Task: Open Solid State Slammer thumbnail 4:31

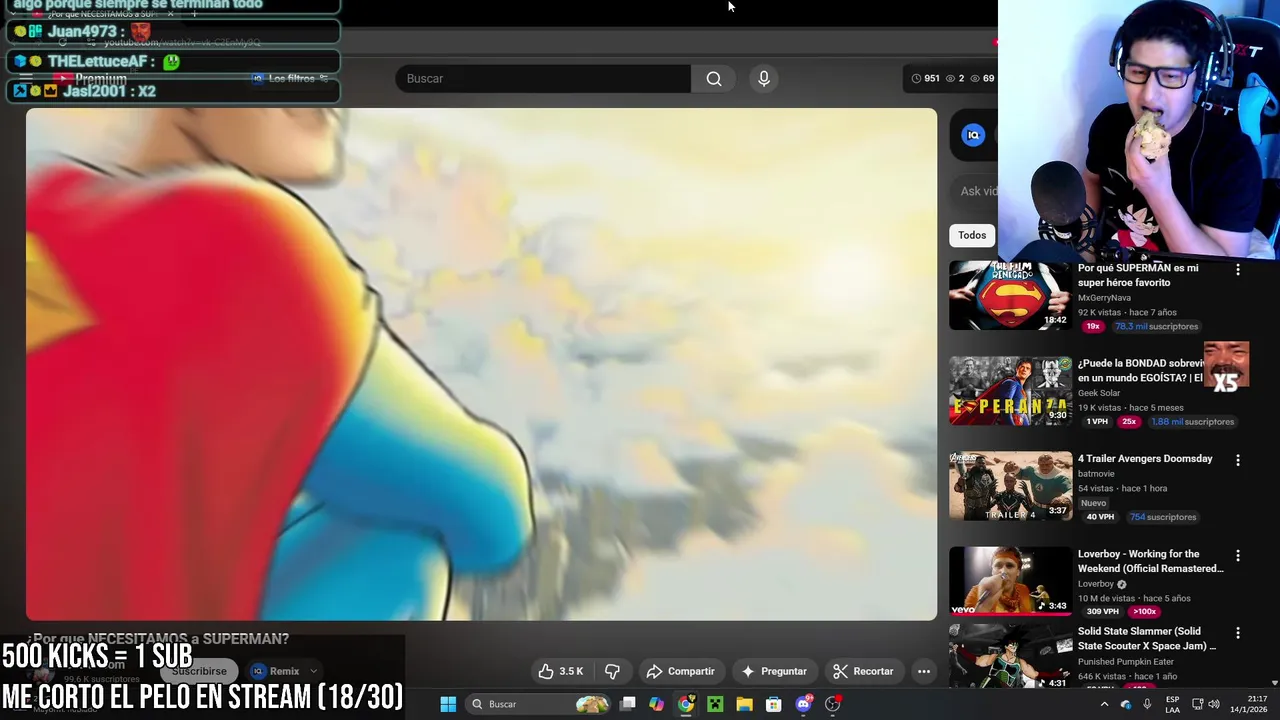Action: click(1010, 656)
